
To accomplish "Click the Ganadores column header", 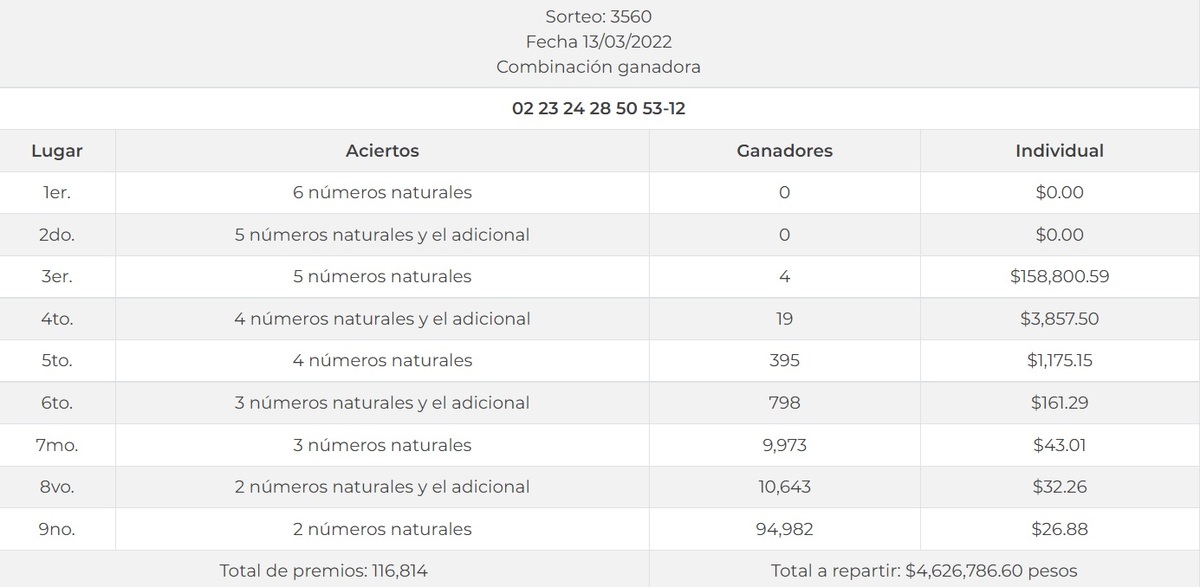I will click(784, 151).
